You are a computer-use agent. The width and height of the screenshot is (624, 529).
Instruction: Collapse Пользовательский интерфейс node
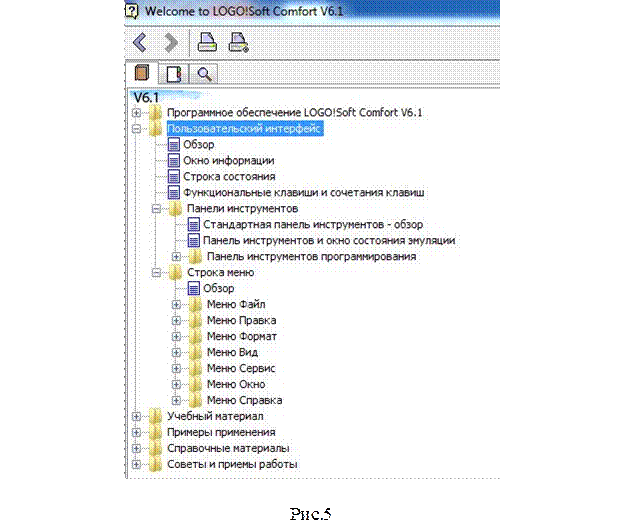pyautogui.click(x=136, y=129)
